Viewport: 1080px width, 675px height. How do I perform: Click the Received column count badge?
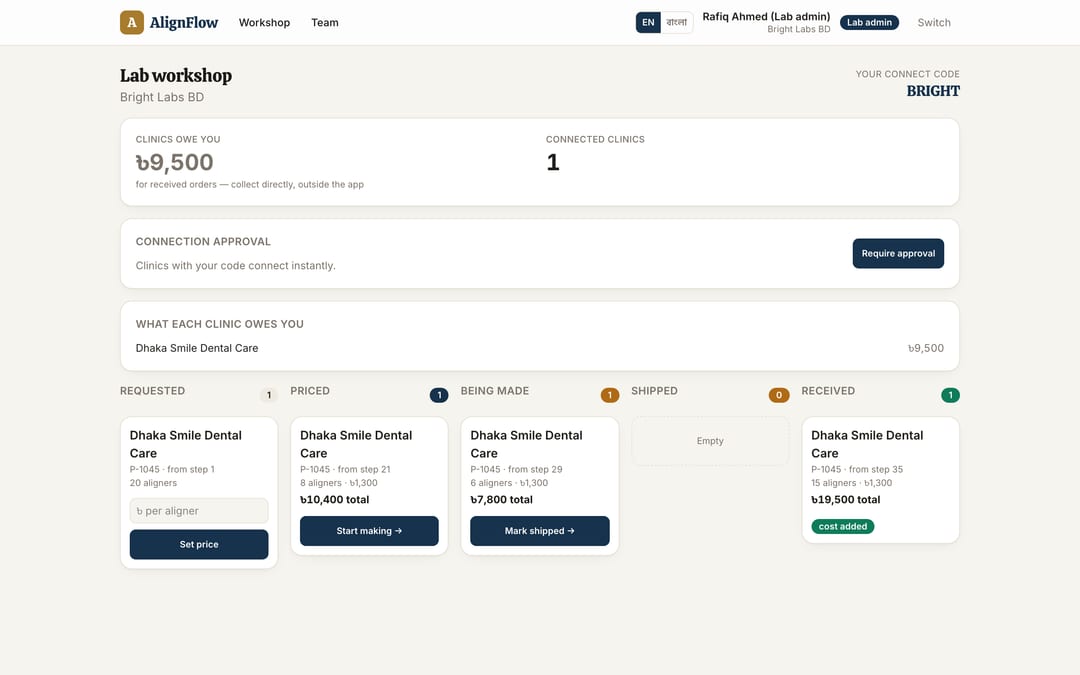pos(951,395)
